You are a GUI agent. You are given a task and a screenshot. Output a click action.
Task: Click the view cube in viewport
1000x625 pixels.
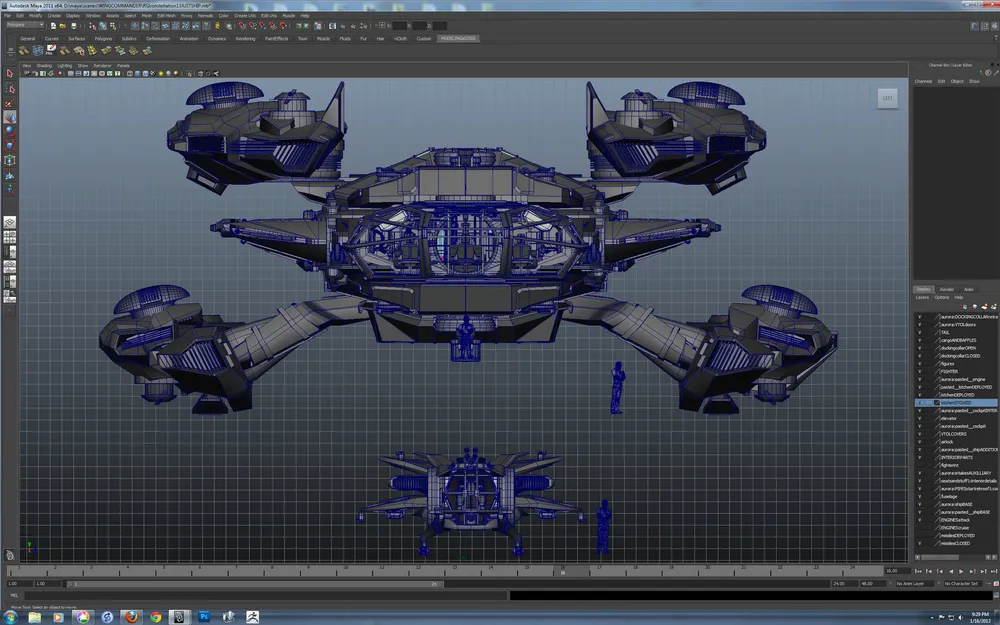pyautogui.click(x=888, y=98)
